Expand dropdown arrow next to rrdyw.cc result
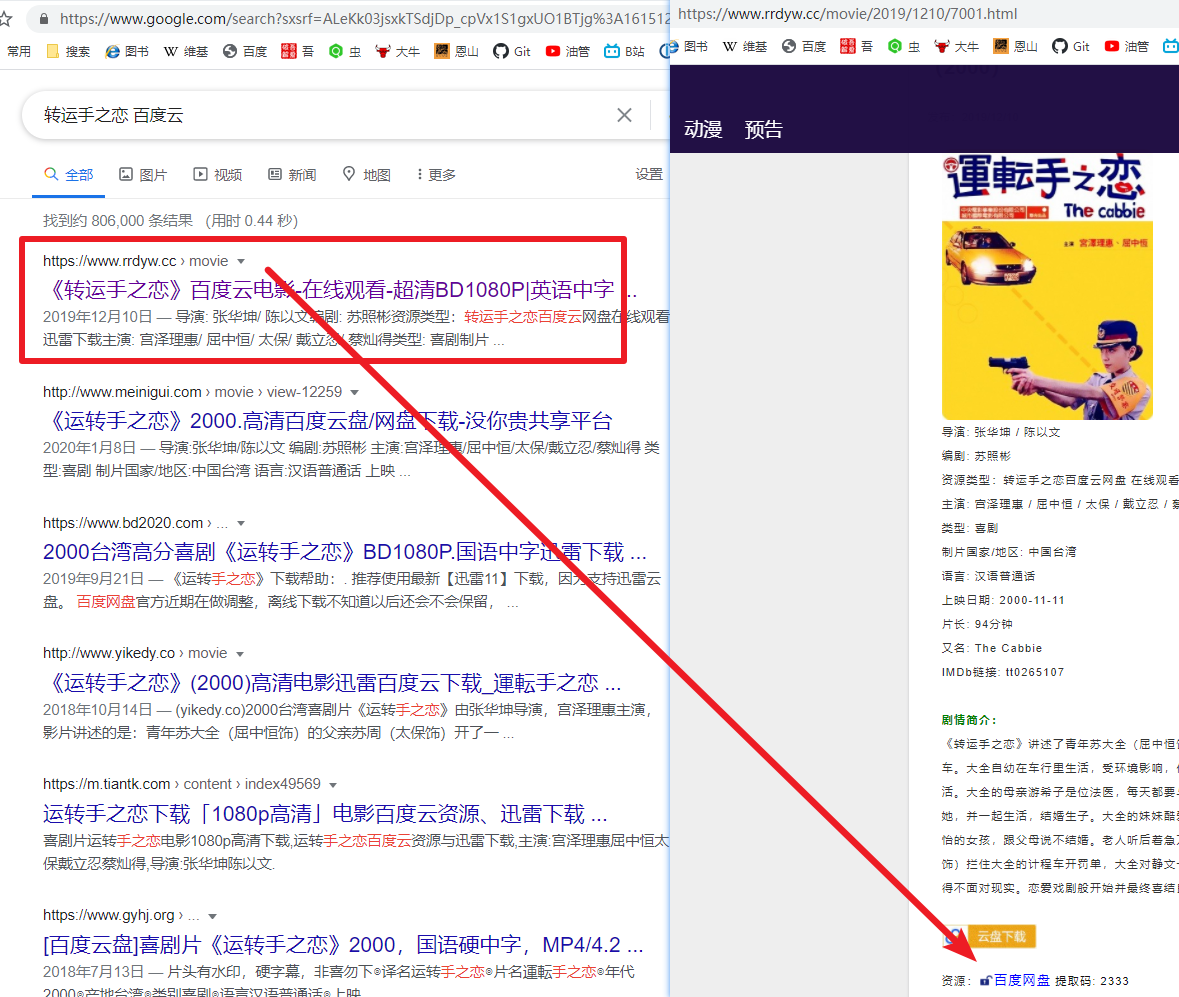Screen dimensions: 1179x997 [241, 262]
